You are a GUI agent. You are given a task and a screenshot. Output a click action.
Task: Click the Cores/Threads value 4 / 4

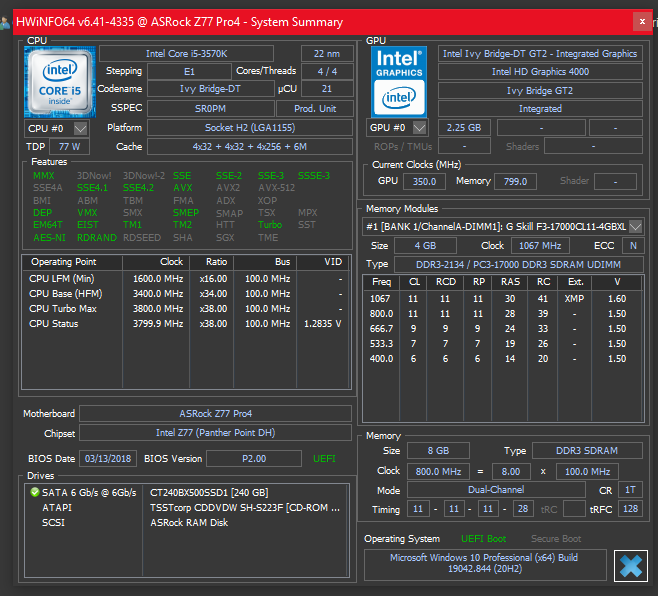[x=327, y=71]
